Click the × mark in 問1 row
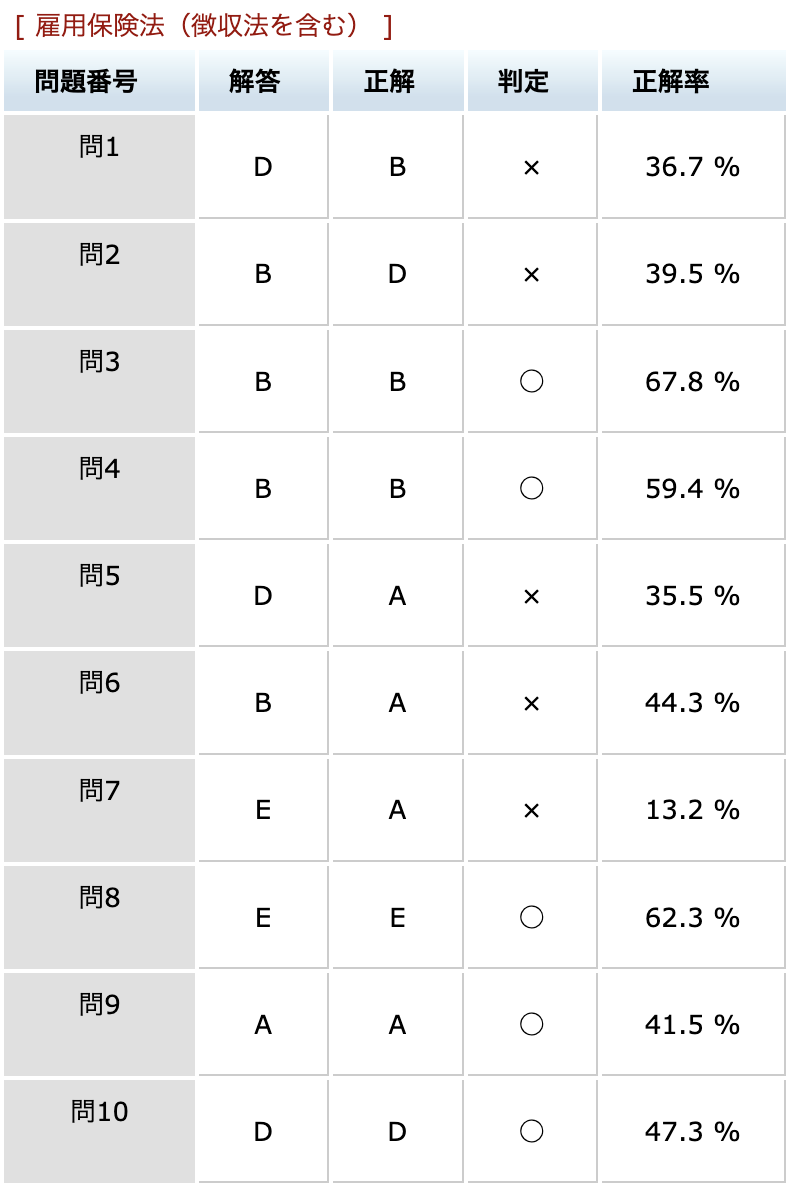This screenshot has width=802, height=1200. pyautogui.click(x=532, y=167)
